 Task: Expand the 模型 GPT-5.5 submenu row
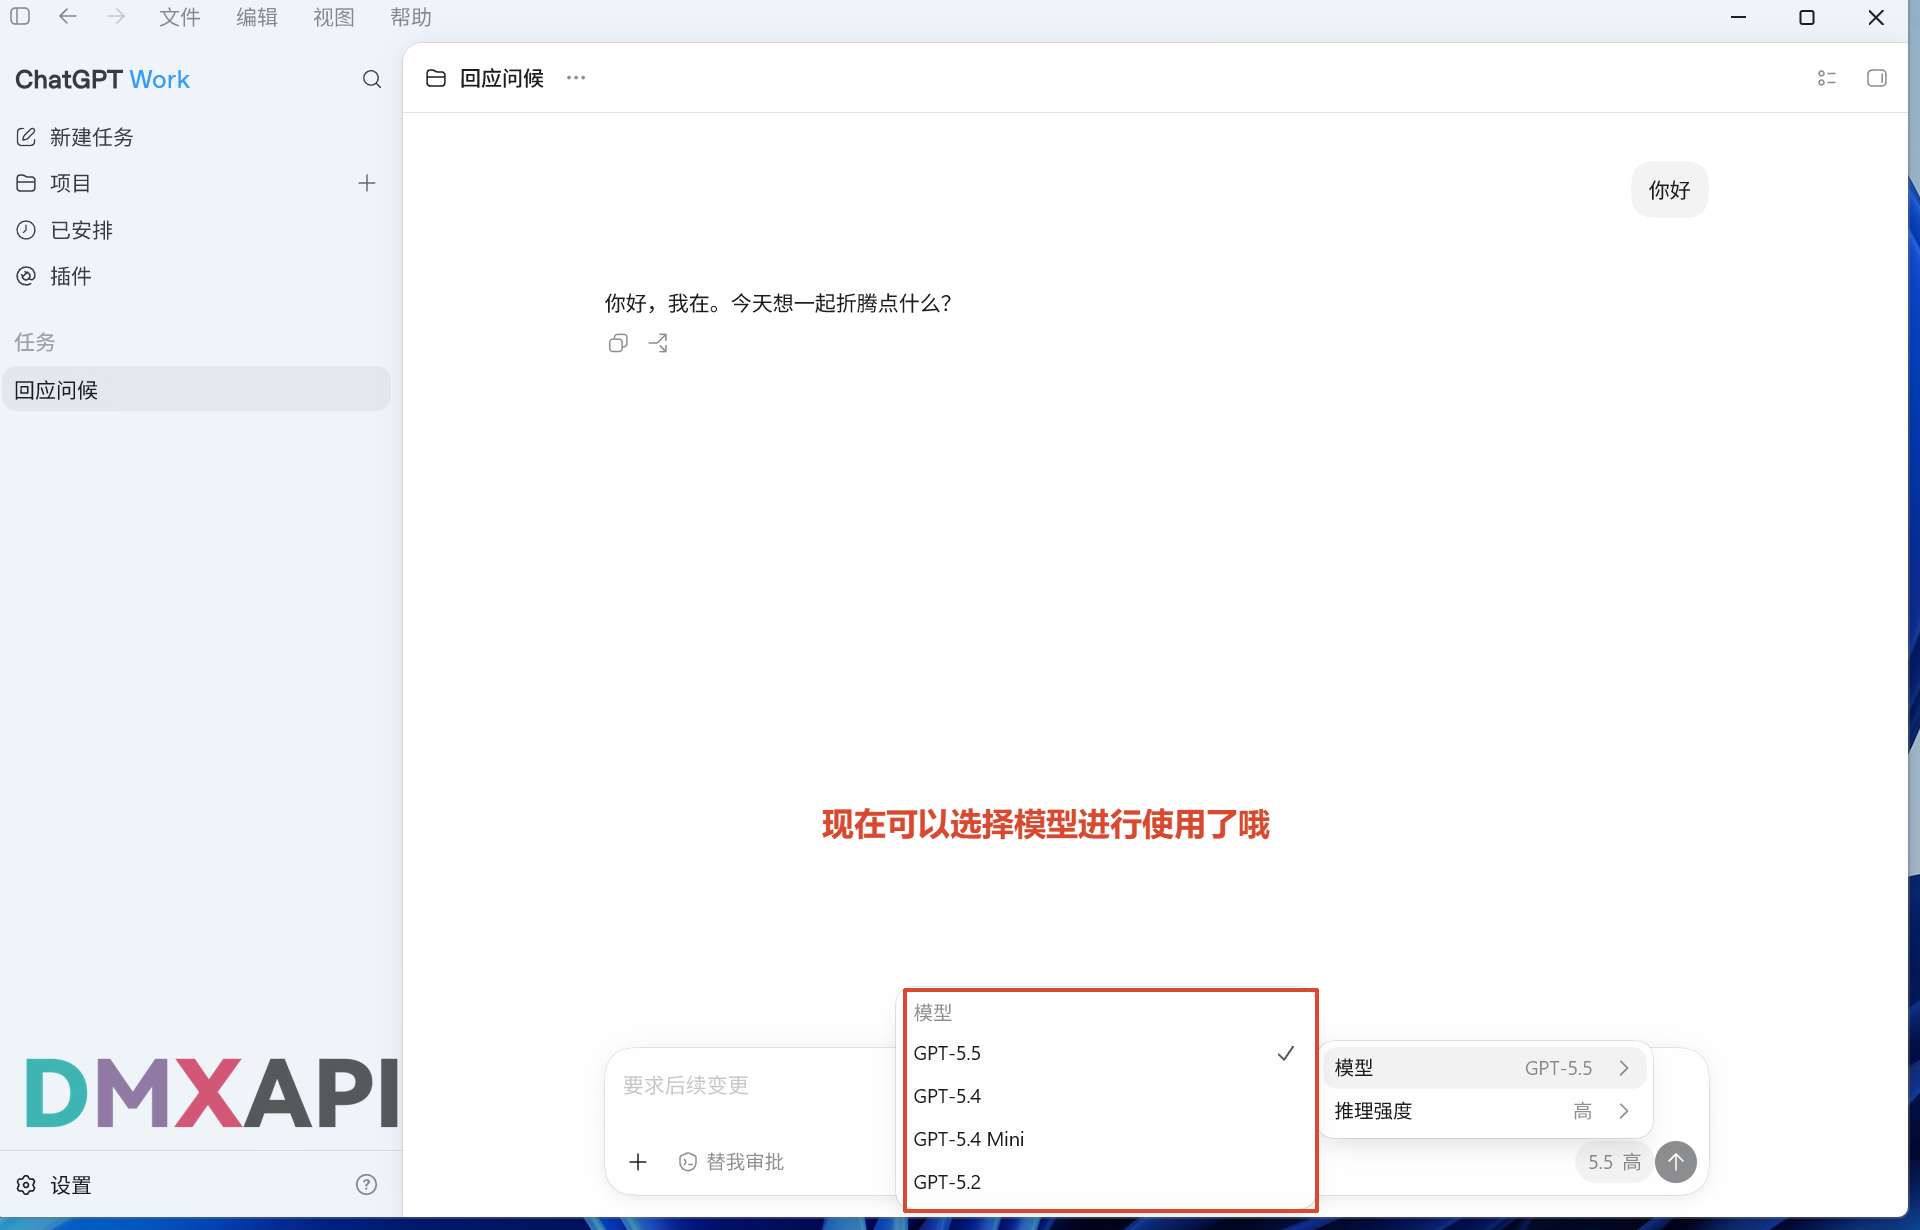pyautogui.click(x=1485, y=1068)
